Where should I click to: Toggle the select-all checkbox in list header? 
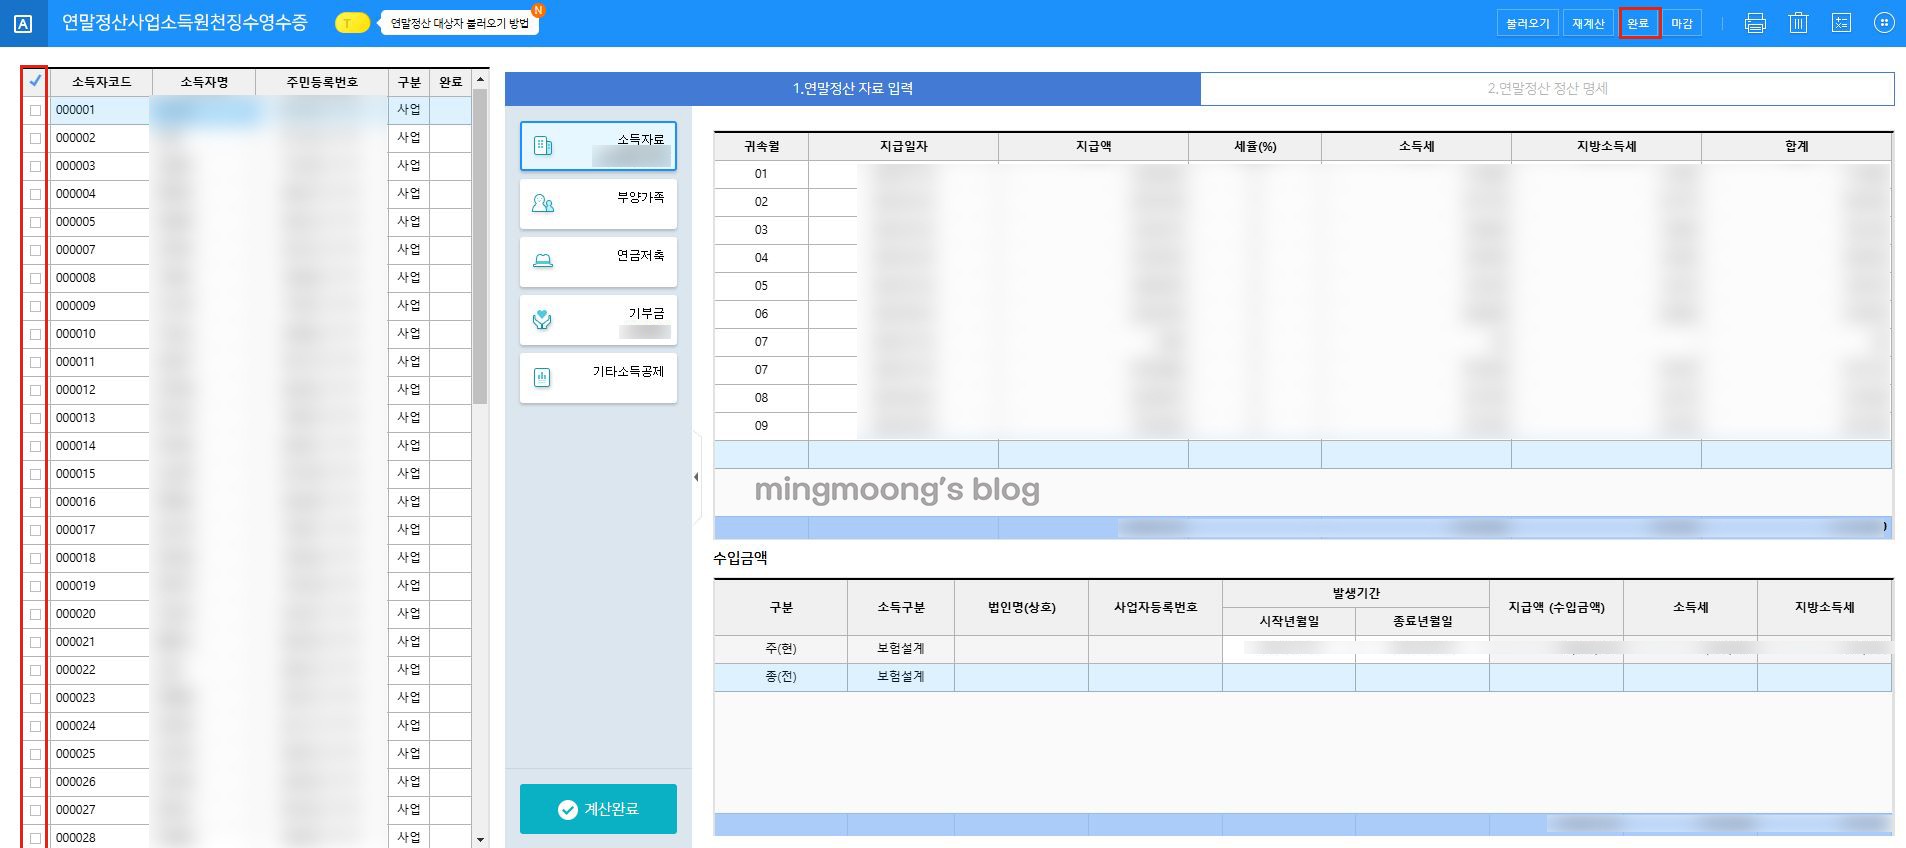click(35, 81)
